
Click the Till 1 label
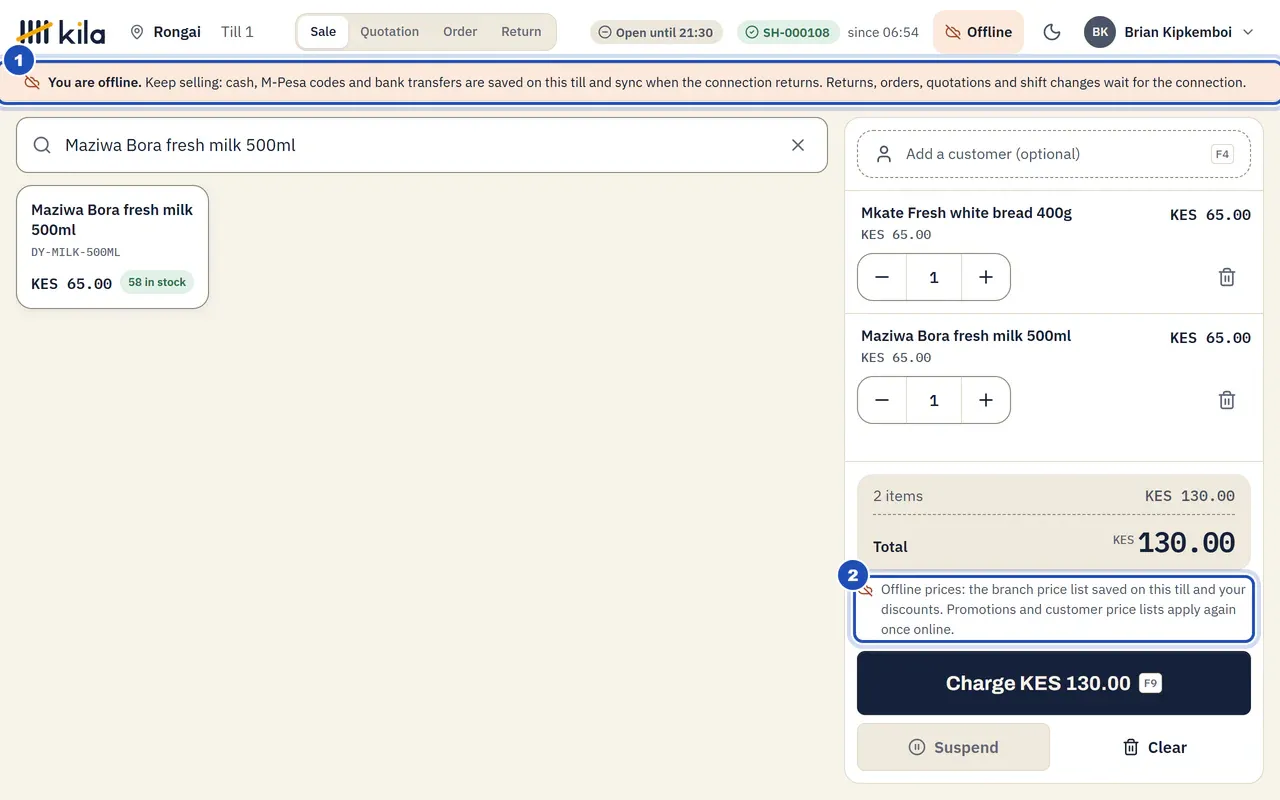click(237, 32)
